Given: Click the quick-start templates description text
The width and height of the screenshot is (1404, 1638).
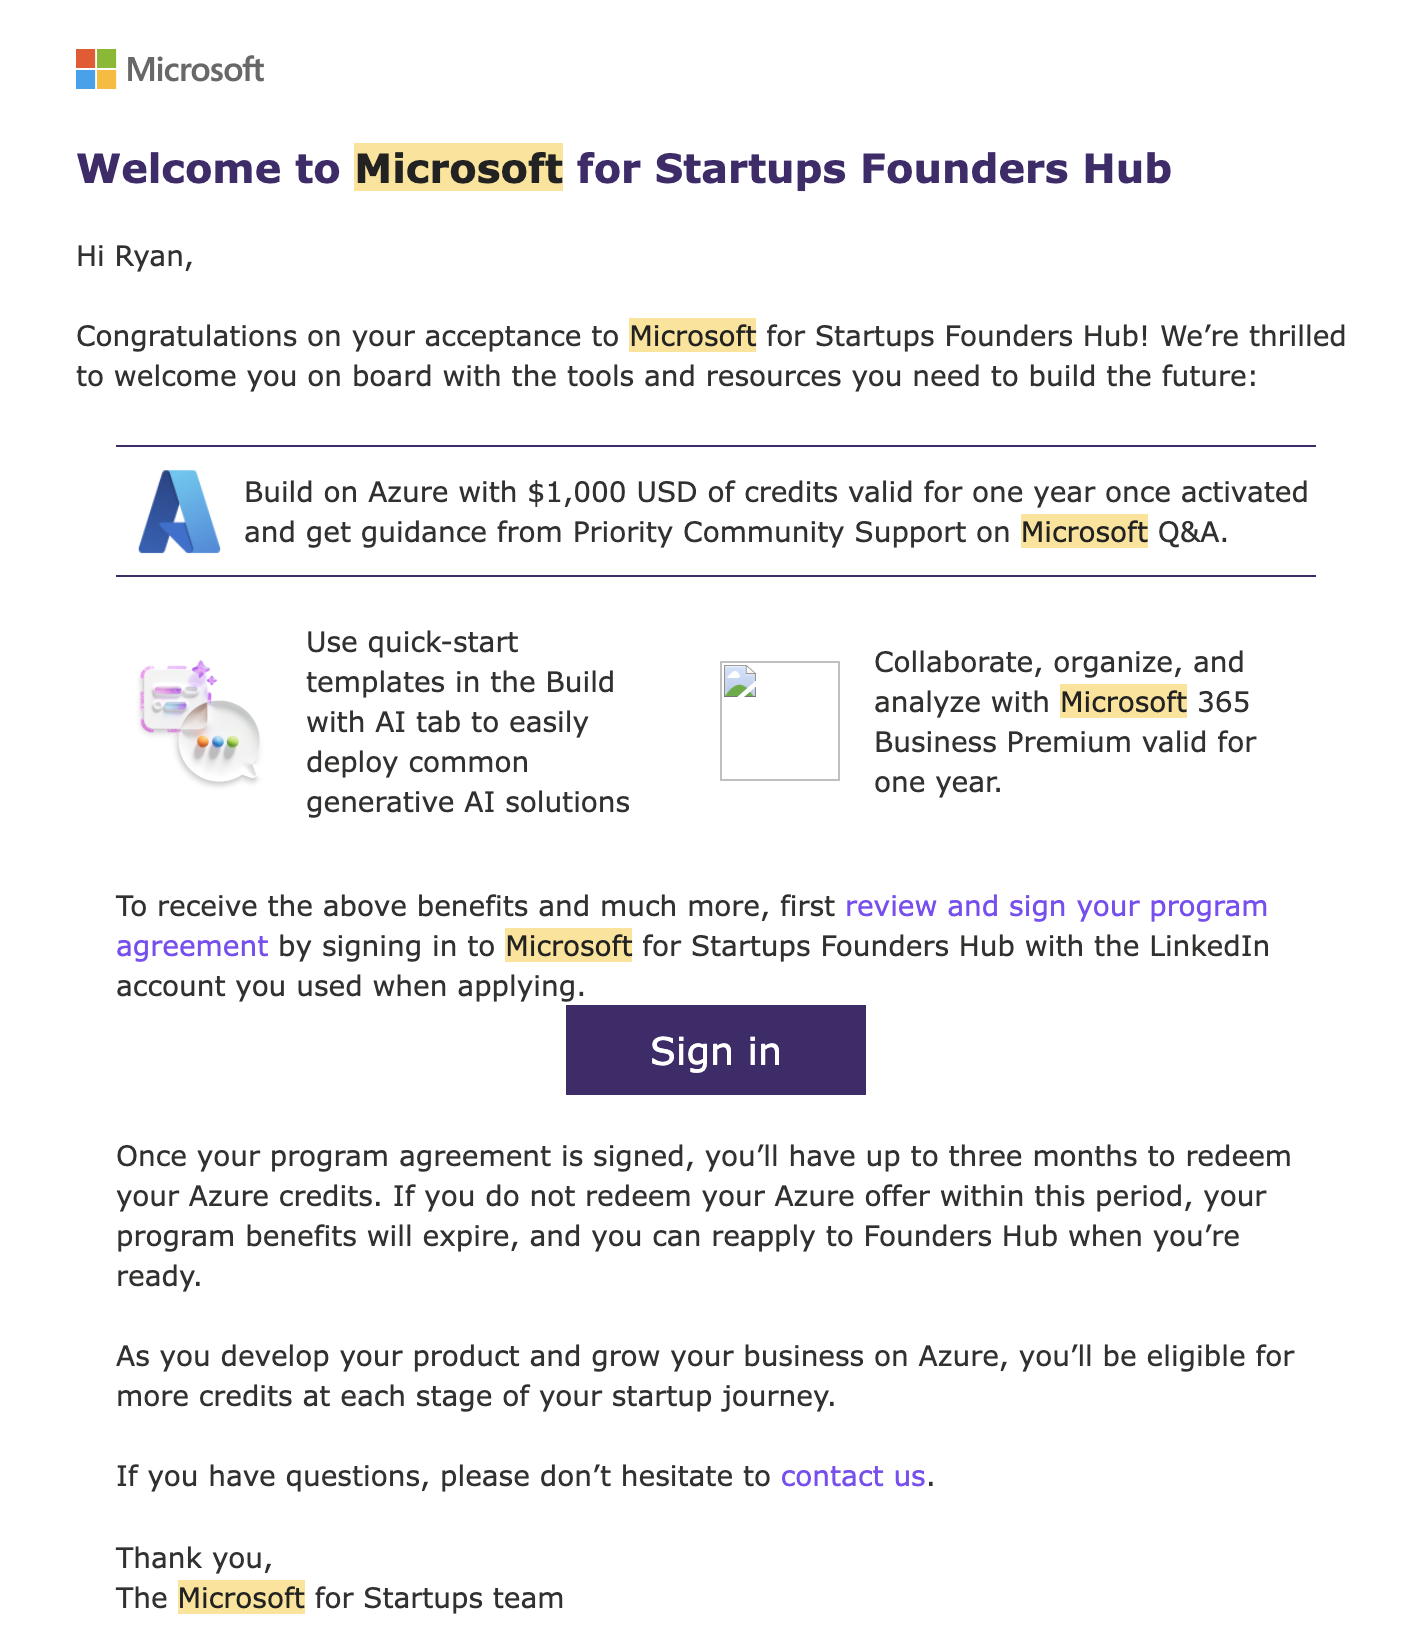Looking at the screenshot, I should coord(467,722).
